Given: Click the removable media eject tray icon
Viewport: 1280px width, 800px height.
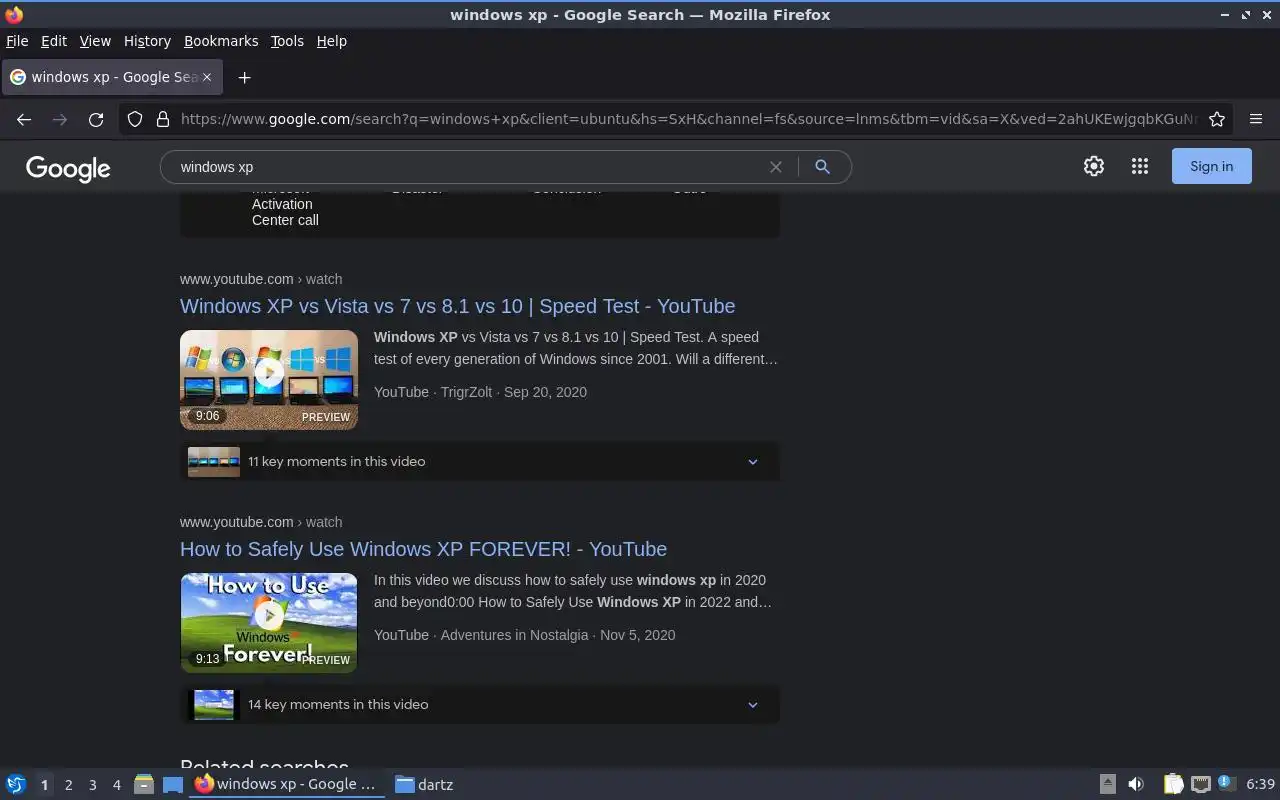Looking at the screenshot, I should pyautogui.click(x=1107, y=784).
